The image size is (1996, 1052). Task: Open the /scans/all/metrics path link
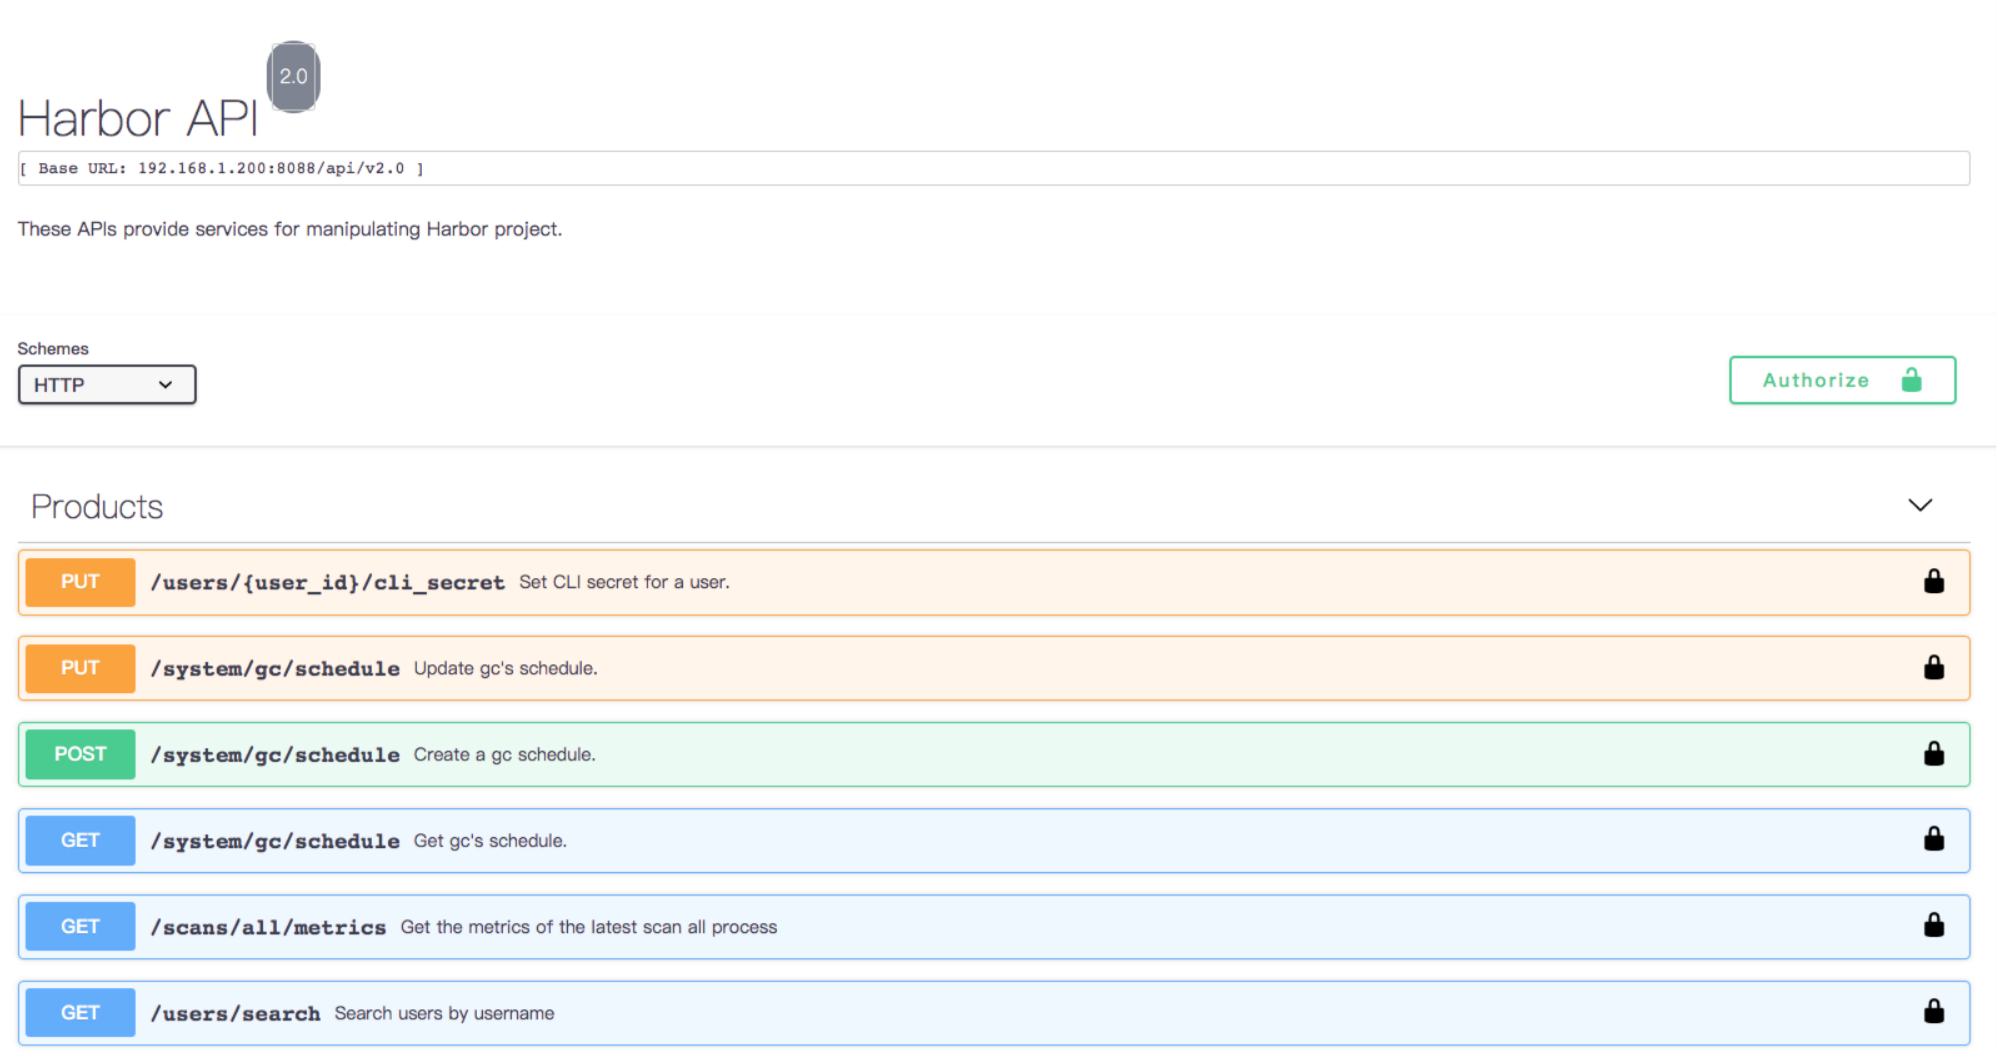[268, 928]
